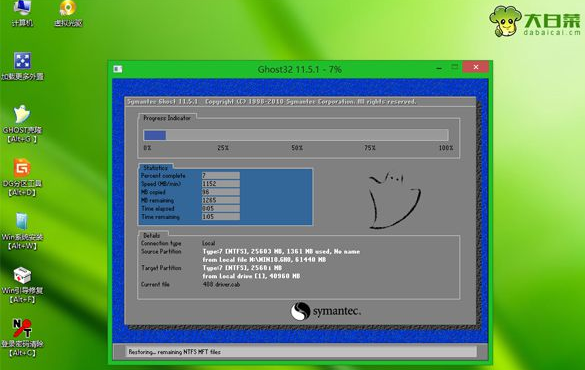Image resolution: width=585 pixels, height=370 pixels.
Task: Launch GHOST克隆 [Alt+G] desktop icon
Action: pyautogui.click(x=22, y=124)
